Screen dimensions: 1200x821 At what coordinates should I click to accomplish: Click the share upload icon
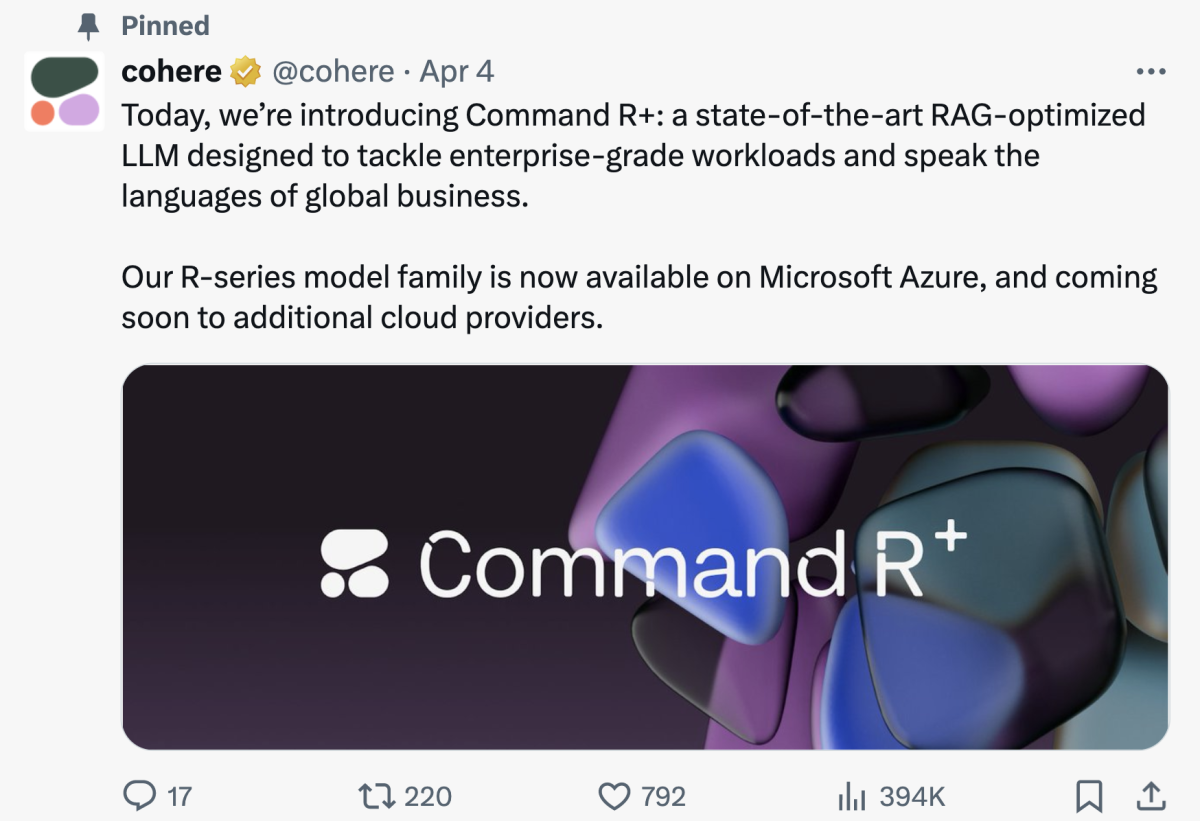click(x=1150, y=796)
